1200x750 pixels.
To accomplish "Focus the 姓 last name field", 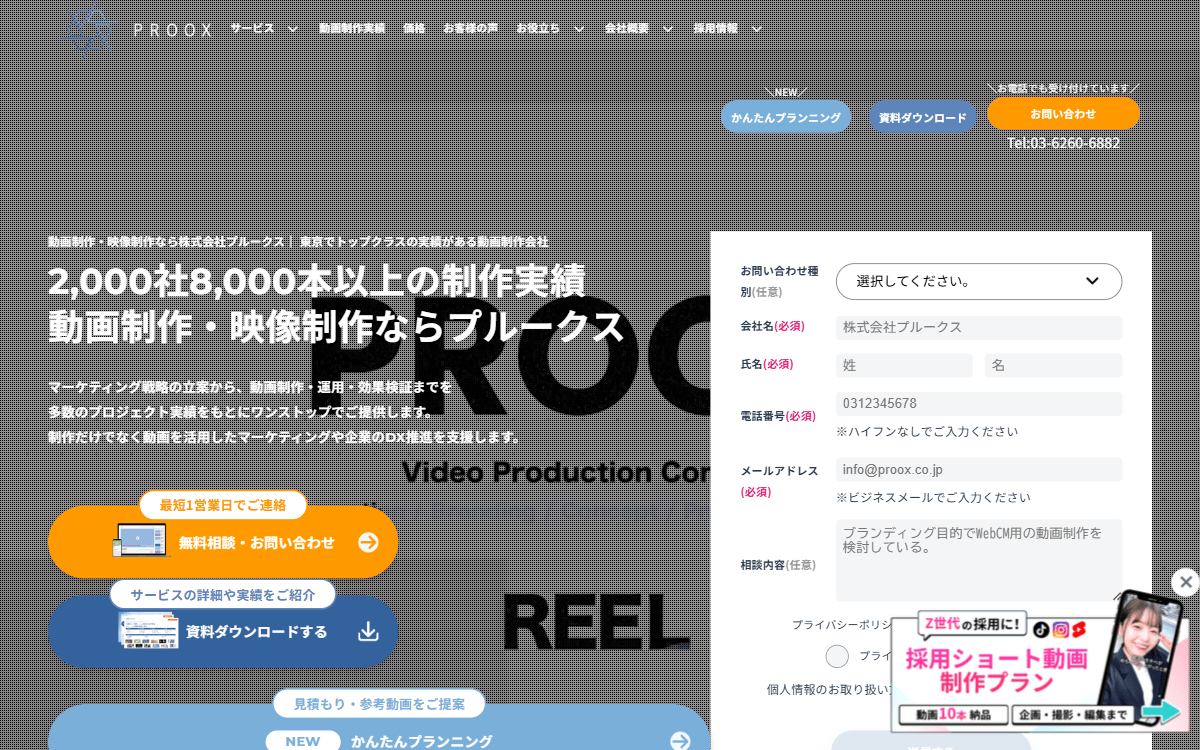I will pos(904,365).
